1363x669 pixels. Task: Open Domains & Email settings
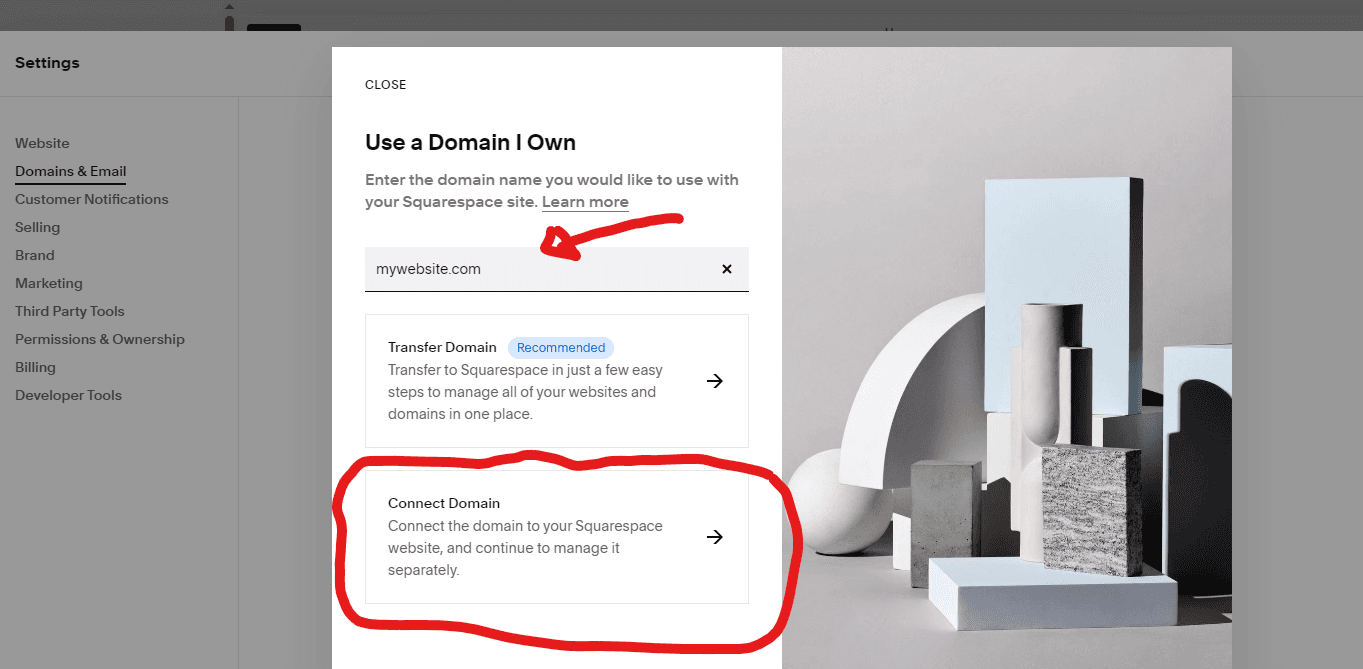pyautogui.click(x=70, y=171)
